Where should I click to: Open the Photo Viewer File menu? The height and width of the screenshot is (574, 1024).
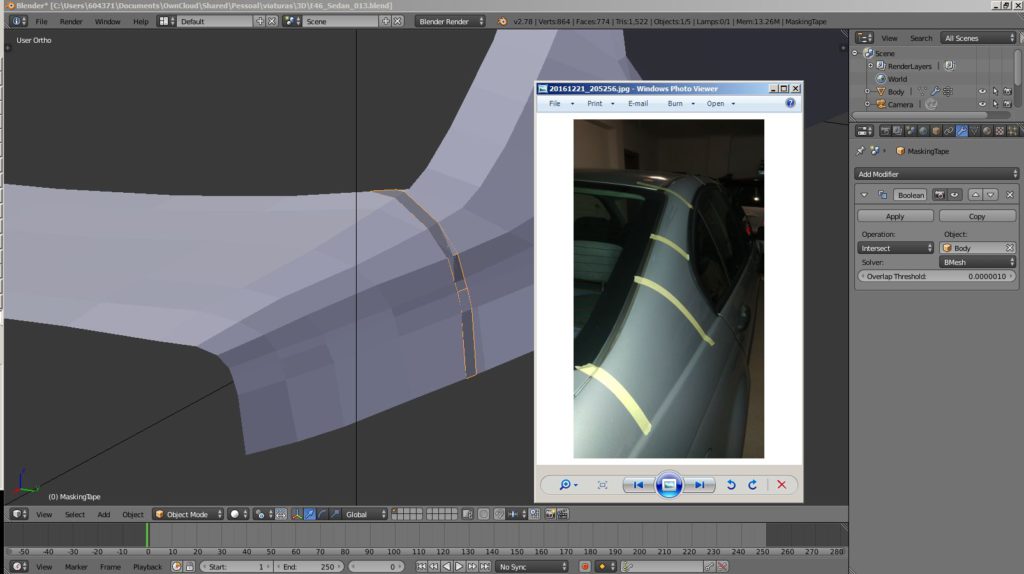tap(554, 103)
